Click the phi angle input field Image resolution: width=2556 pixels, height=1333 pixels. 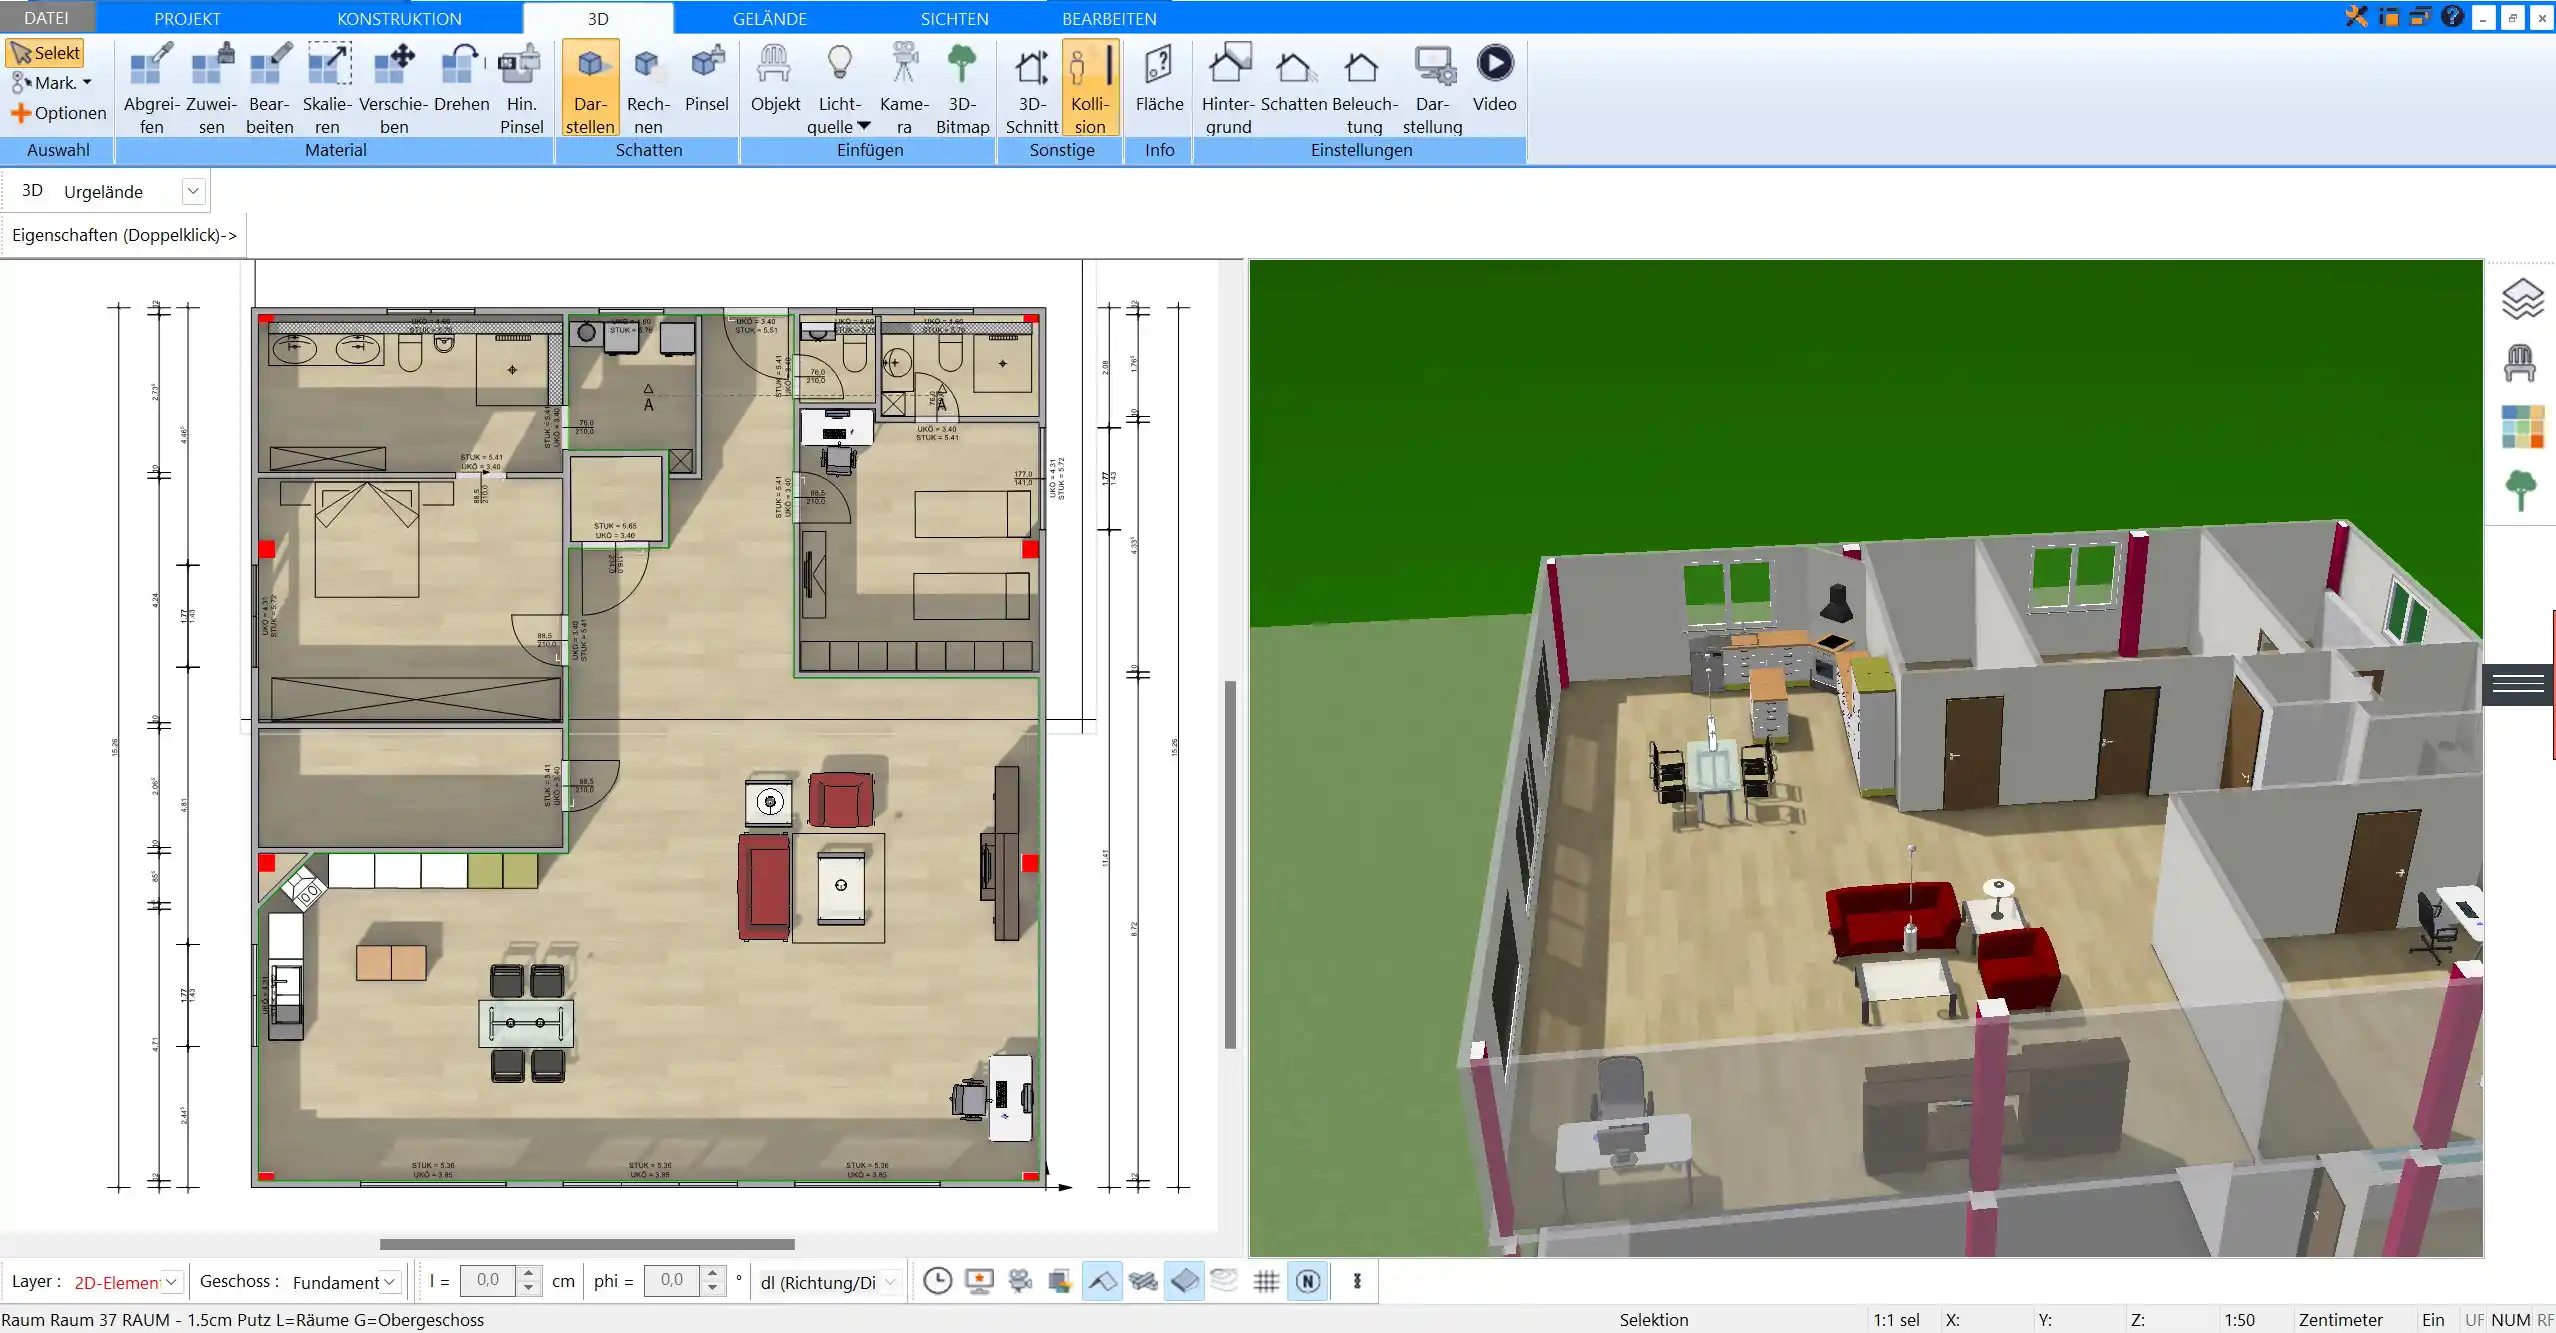[672, 1280]
